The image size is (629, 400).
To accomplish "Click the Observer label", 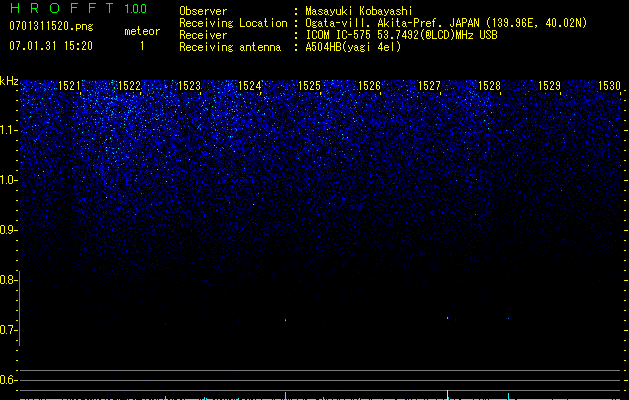I will [x=203, y=11].
